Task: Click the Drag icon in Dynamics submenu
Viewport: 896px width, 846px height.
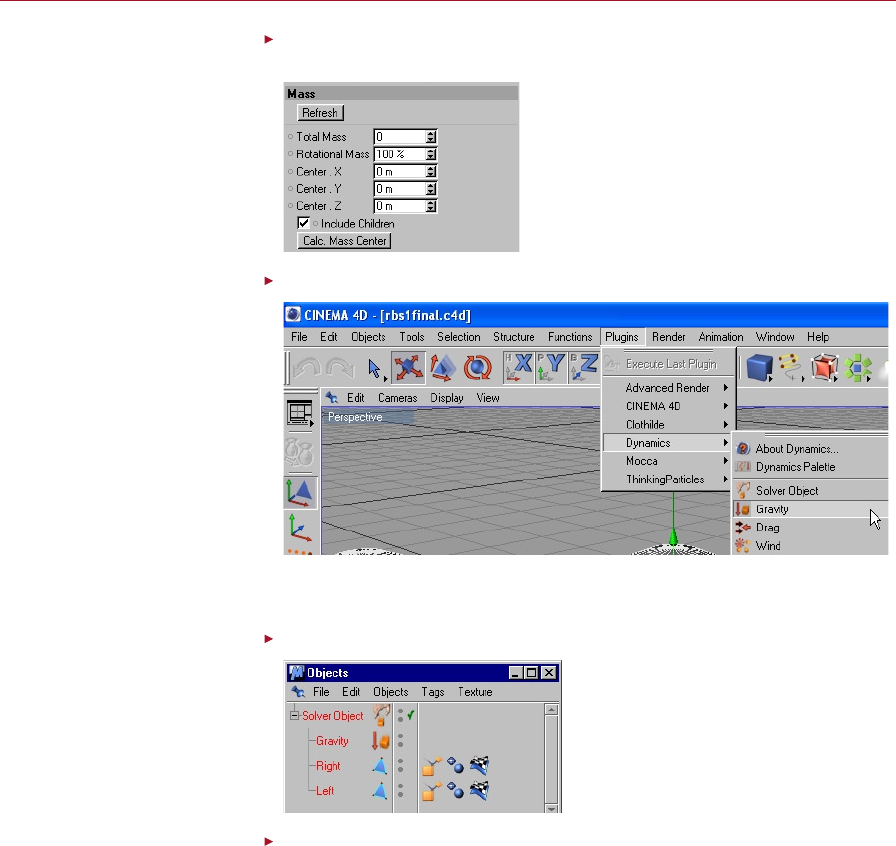Action: pos(743,527)
